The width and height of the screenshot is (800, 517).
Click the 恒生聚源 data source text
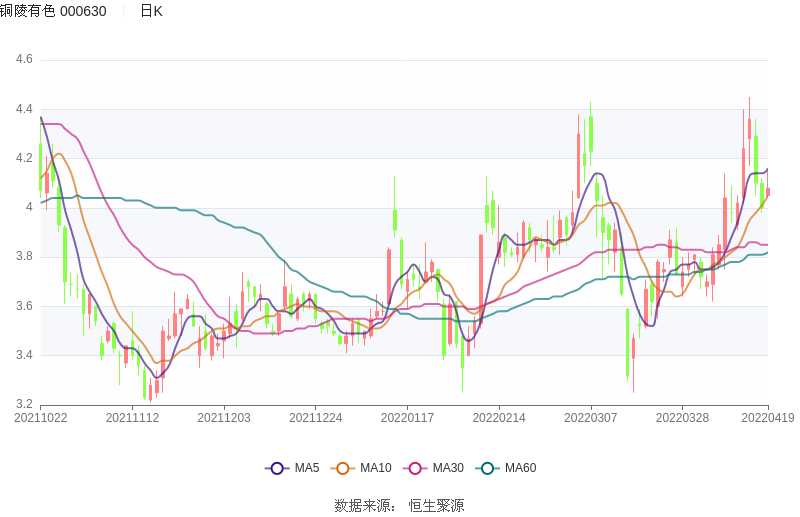point(436,506)
